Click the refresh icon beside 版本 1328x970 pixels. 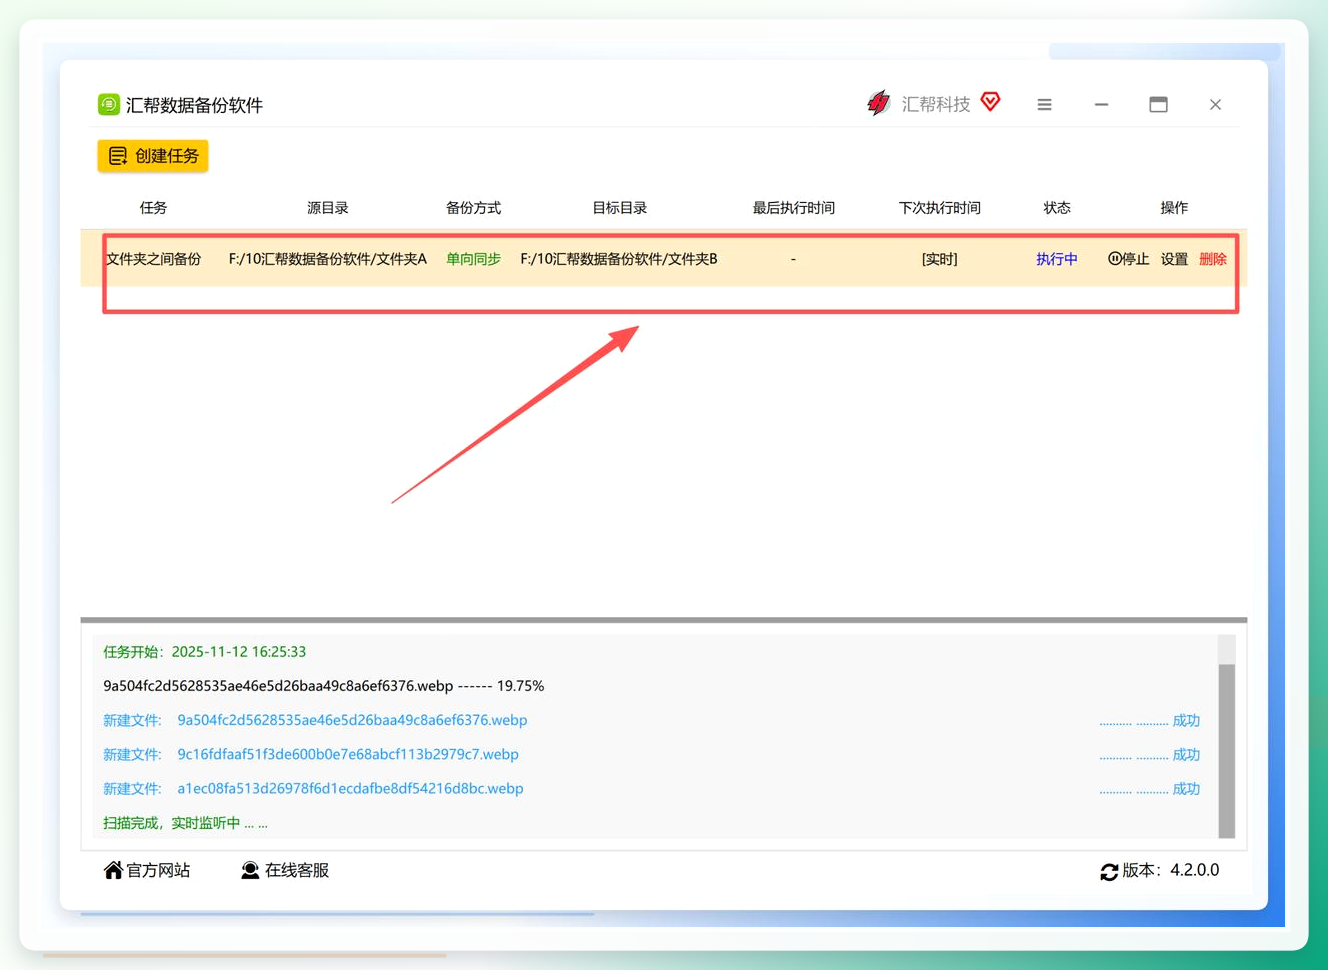click(1109, 871)
